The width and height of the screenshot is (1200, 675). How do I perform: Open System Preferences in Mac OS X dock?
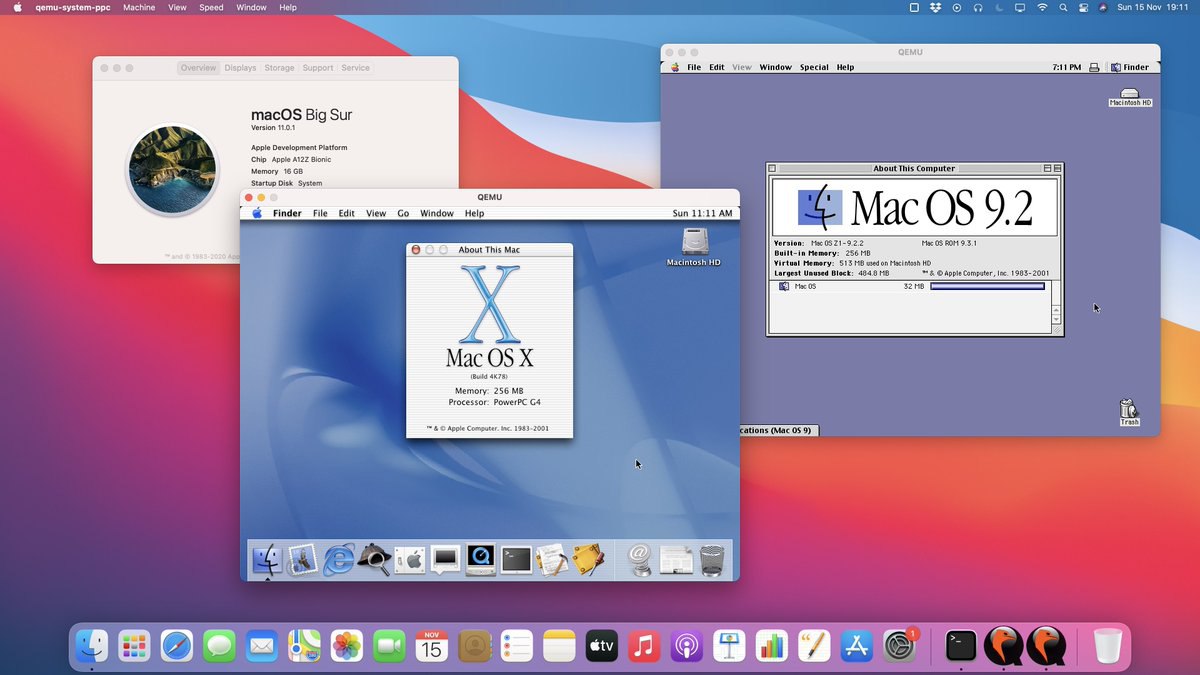[410, 560]
